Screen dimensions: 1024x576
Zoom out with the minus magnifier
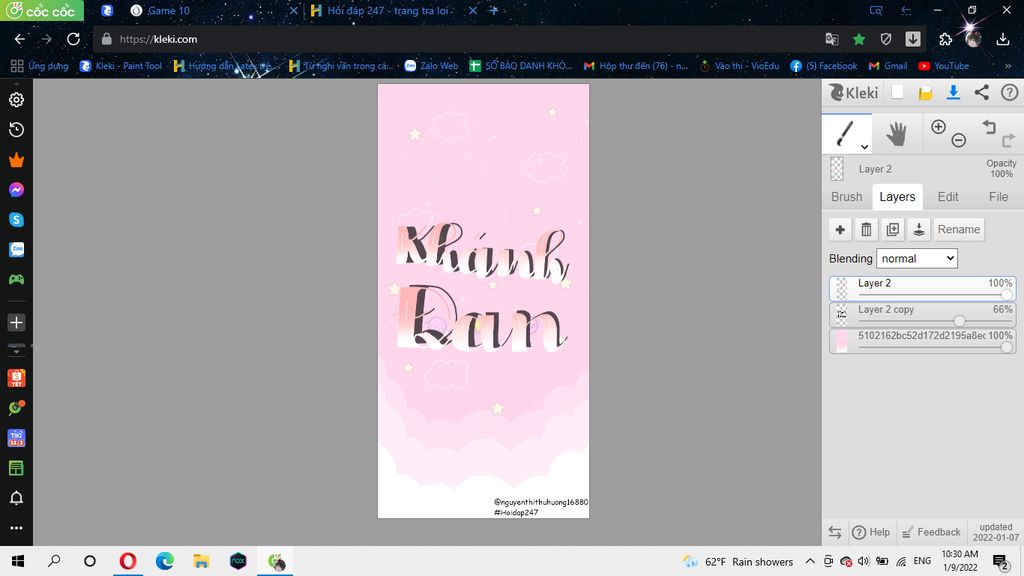pyautogui.click(x=958, y=140)
